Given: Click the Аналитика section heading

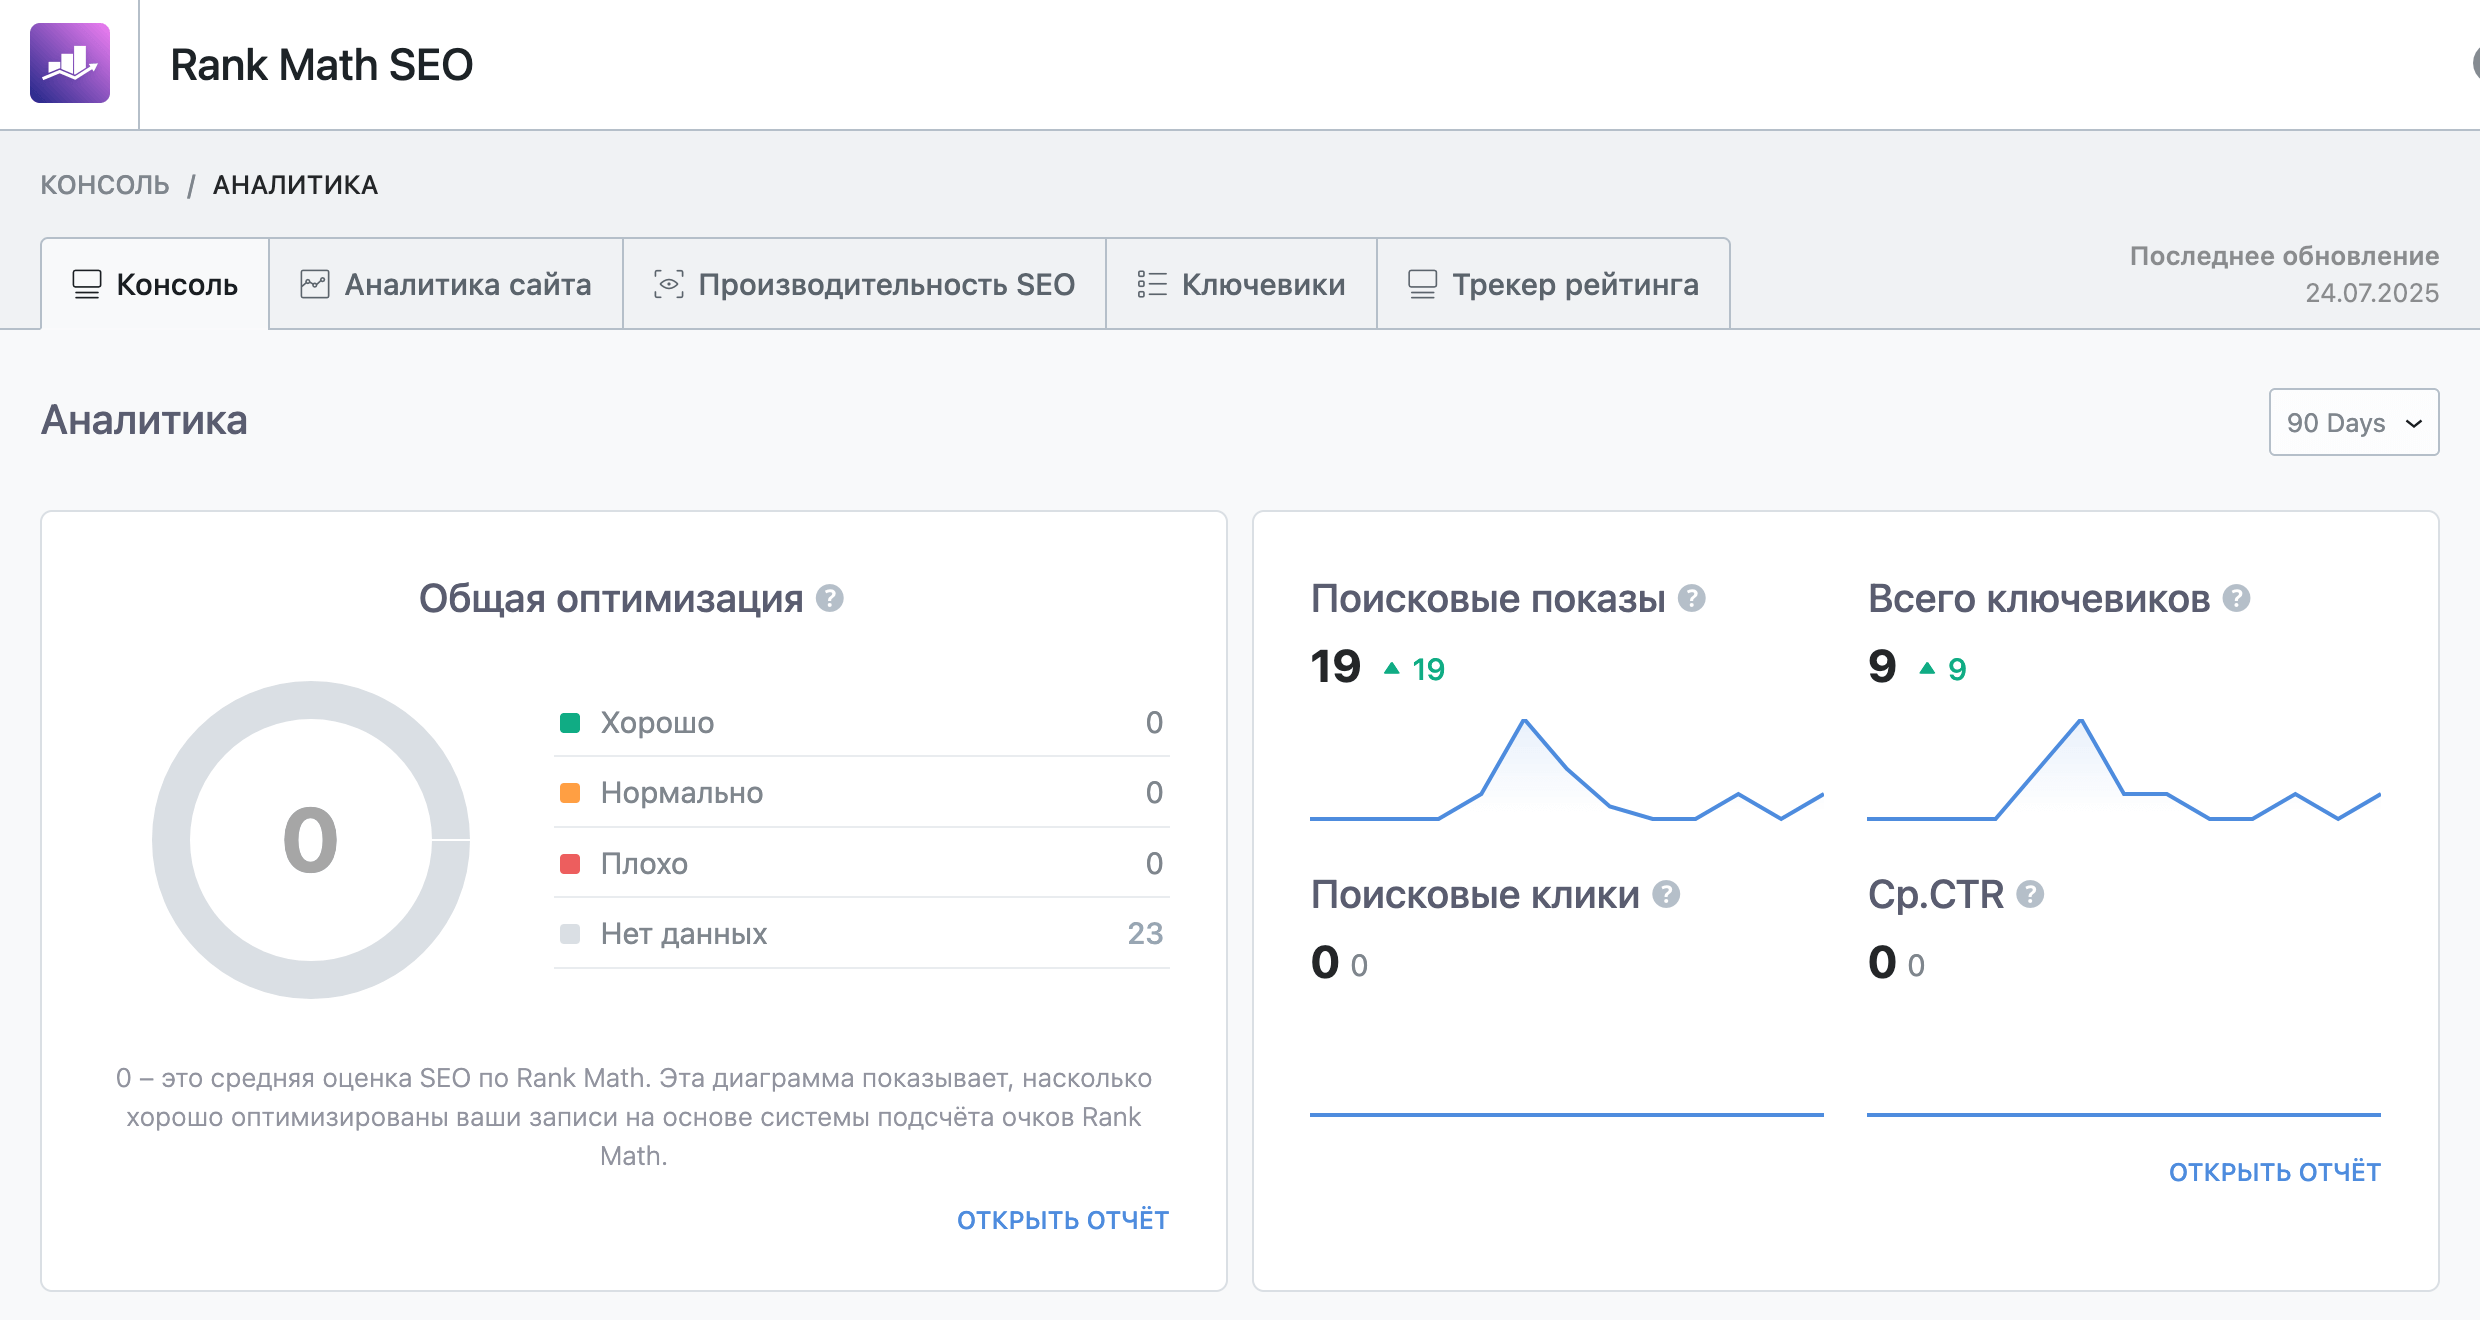Looking at the screenshot, I should 144,420.
